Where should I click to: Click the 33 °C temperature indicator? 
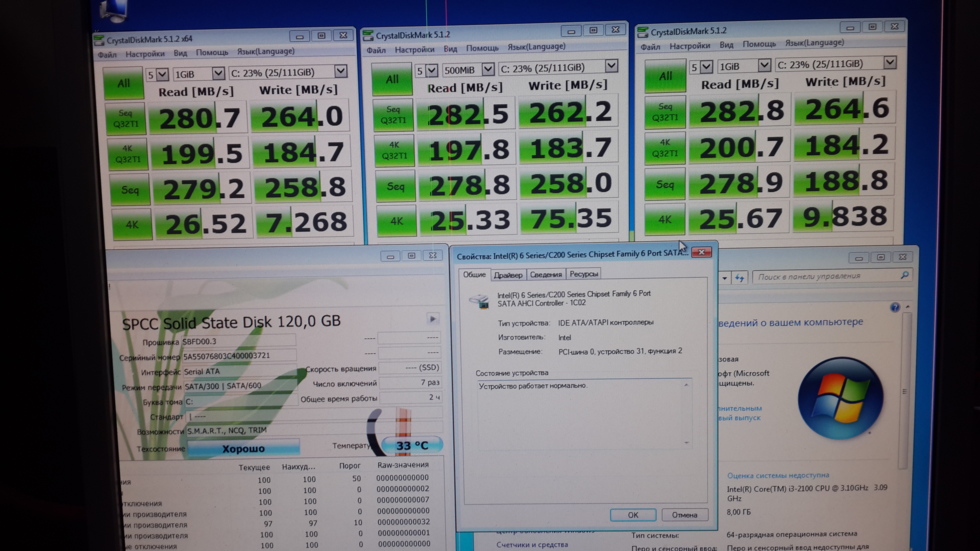coord(411,446)
